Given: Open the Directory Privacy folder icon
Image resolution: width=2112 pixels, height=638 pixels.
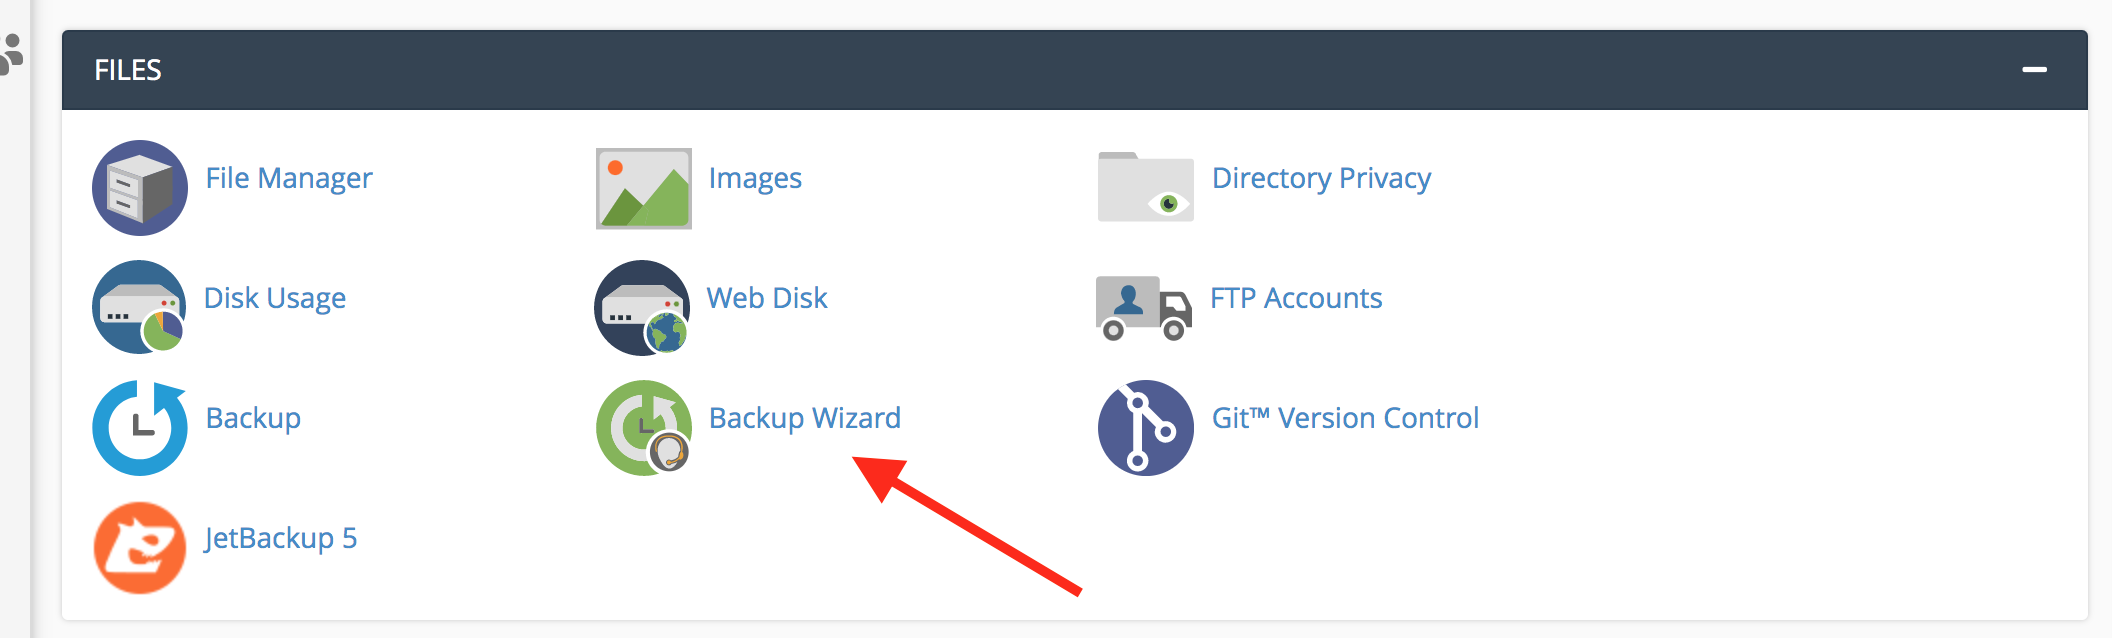Looking at the screenshot, I should tap(1146, 187).
